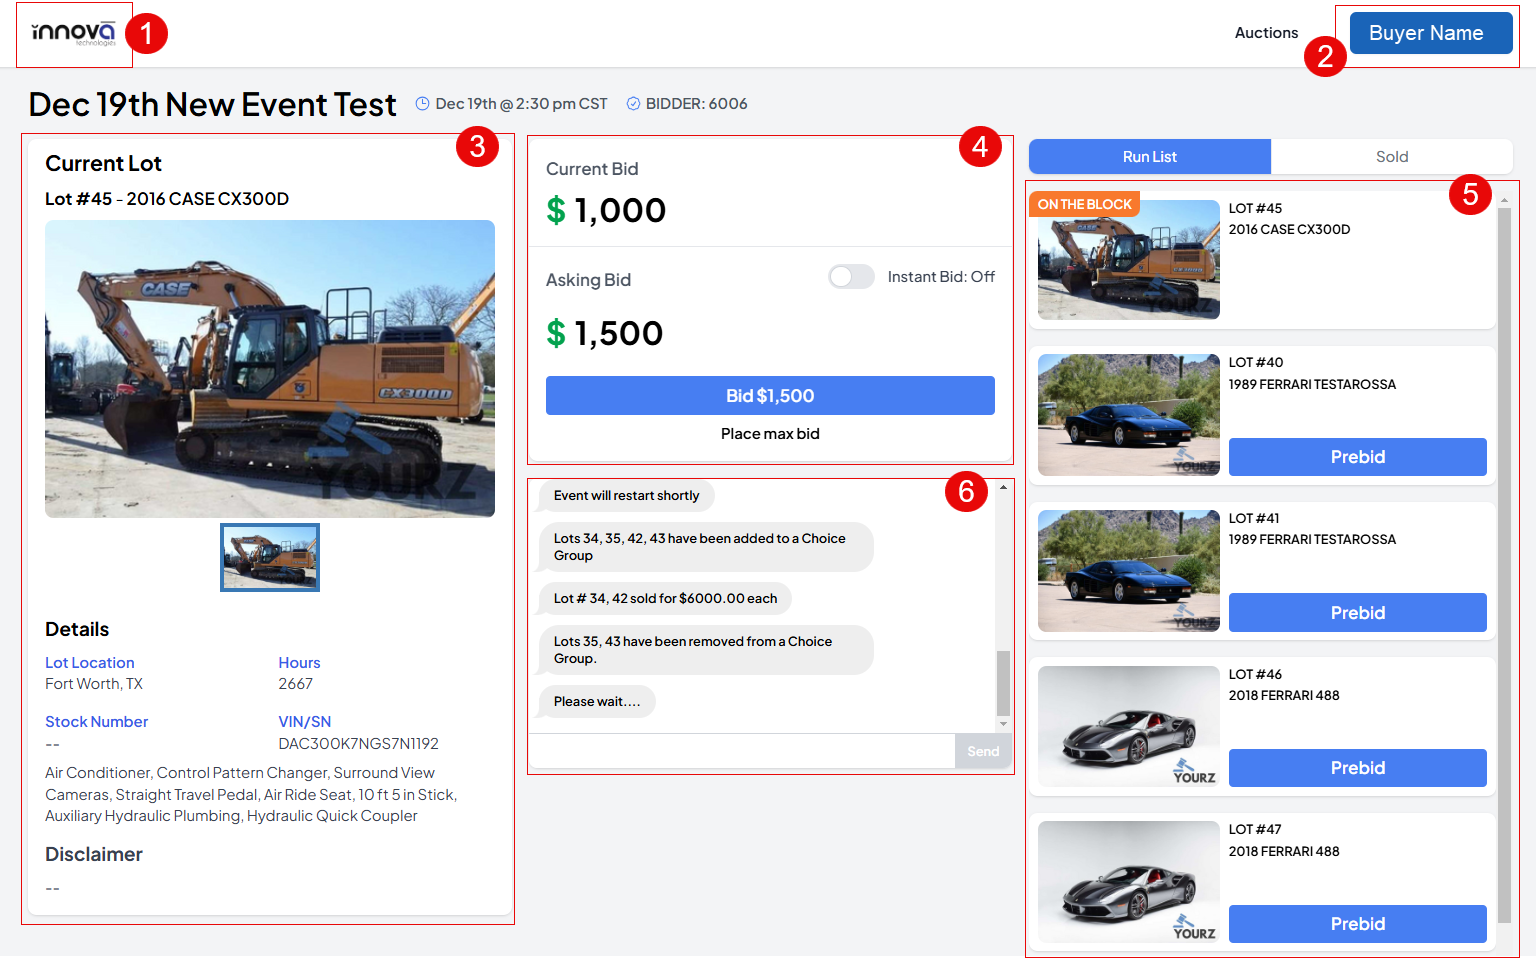Select the small excavator thumbnail under main photo
Viewport: 1536px width, 958px height.
[270, 558]
